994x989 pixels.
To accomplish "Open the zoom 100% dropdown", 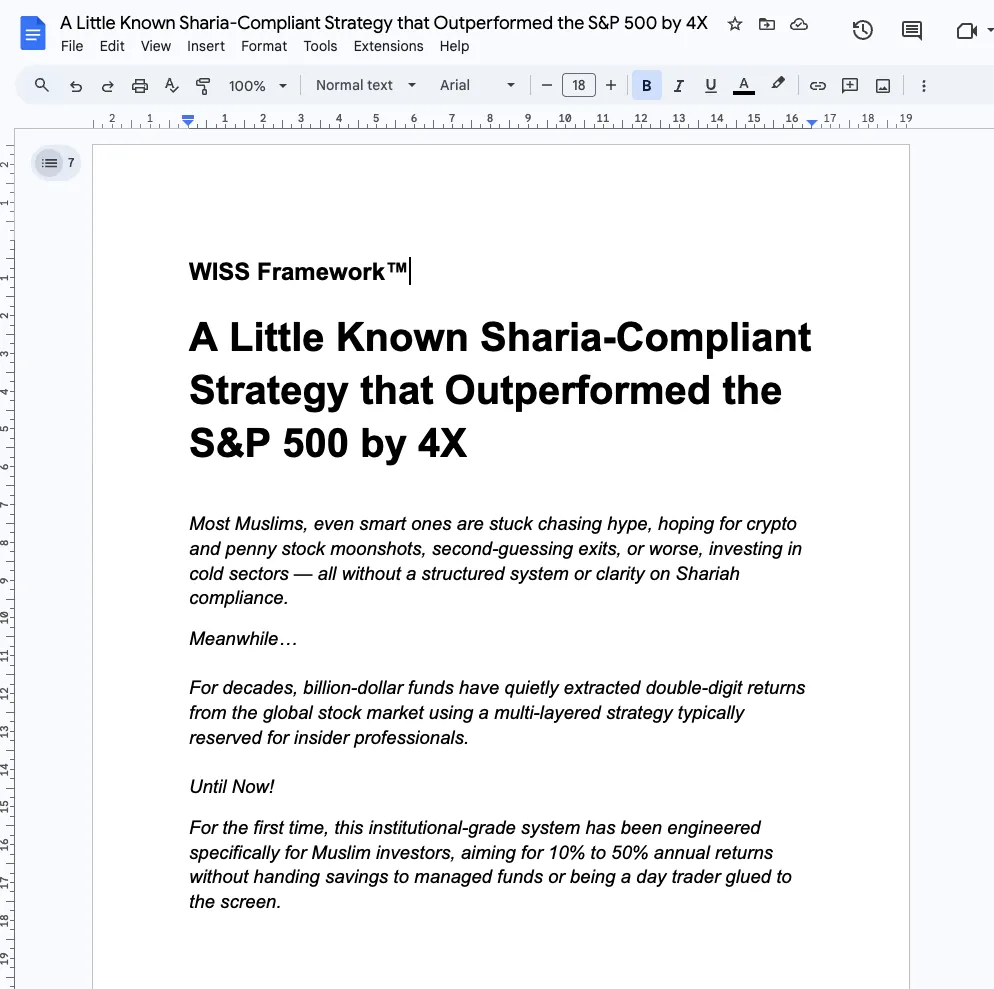I will [257, 86].
